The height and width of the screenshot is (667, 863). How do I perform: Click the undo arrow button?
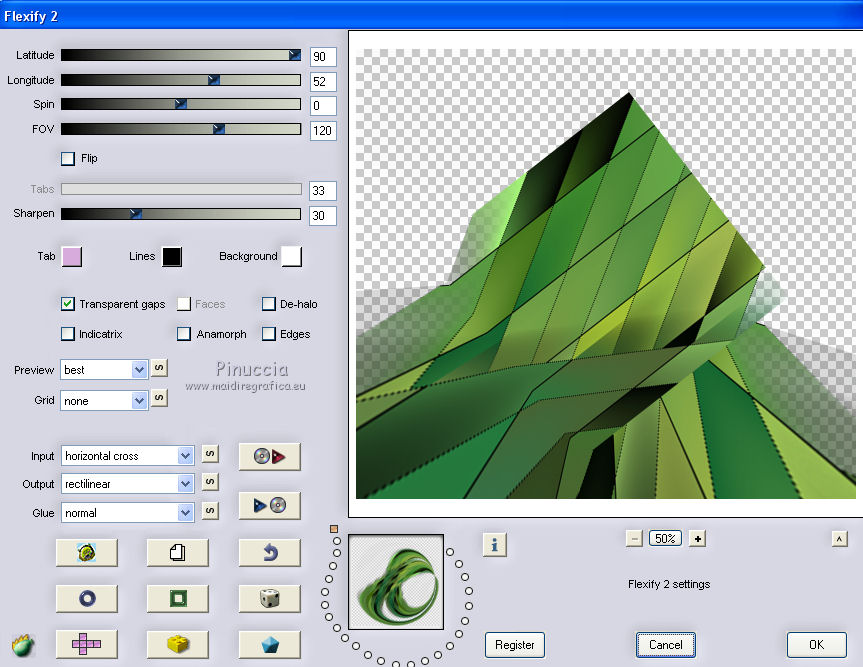click(x=270, y=553)
